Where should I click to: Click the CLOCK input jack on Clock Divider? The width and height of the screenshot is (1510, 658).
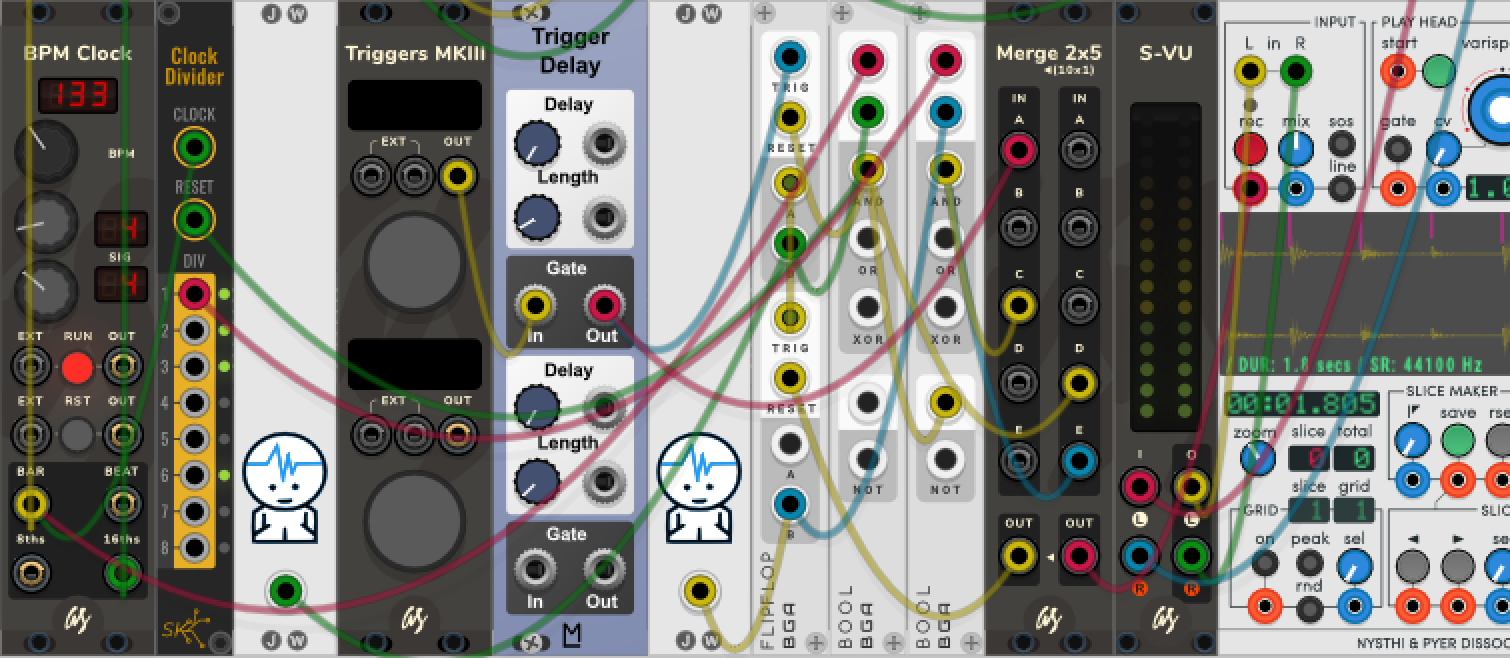[194, 149]
